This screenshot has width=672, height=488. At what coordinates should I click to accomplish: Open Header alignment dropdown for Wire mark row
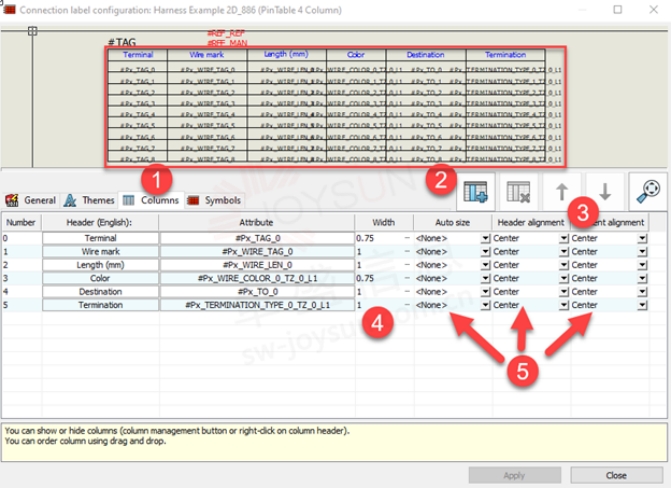[564, 251]
